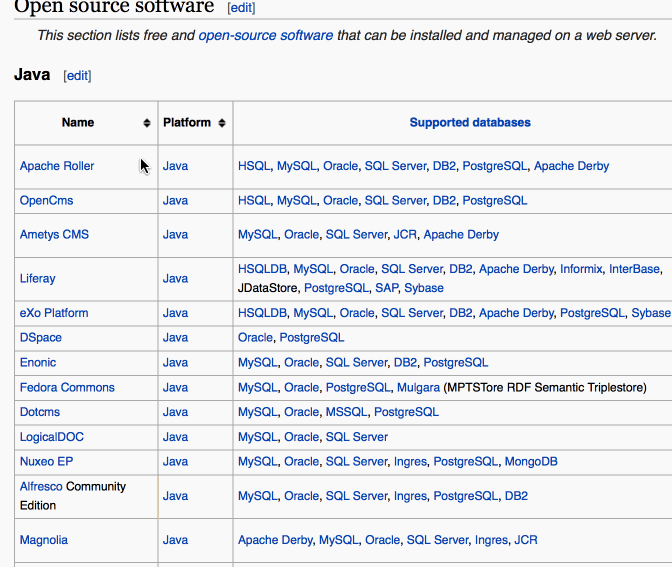The image size is (672, 567).
Task: Sort table by Platform column arrows
Action: tap(222, 123)
